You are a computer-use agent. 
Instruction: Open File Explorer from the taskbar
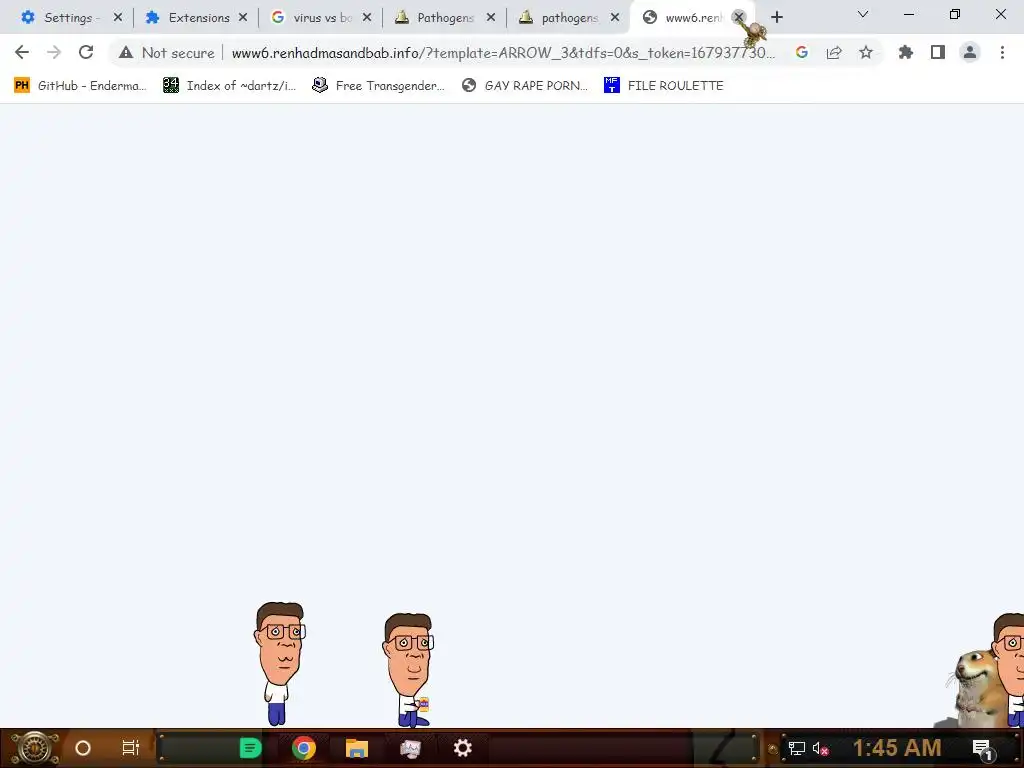click(357, 748)
